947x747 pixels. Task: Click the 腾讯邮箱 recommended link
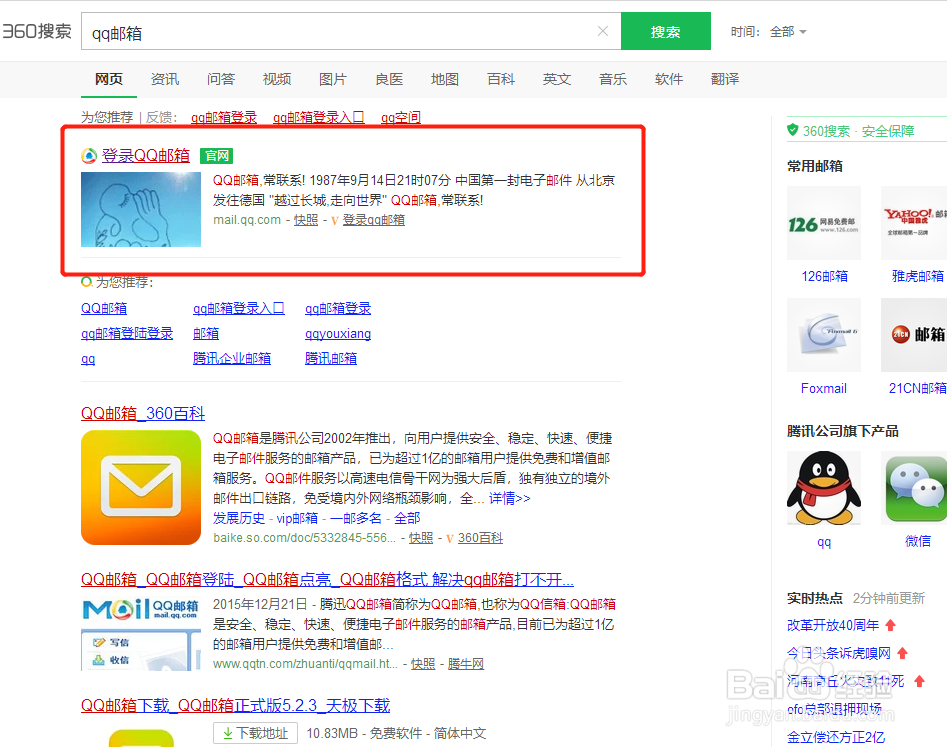click(331, 358)
